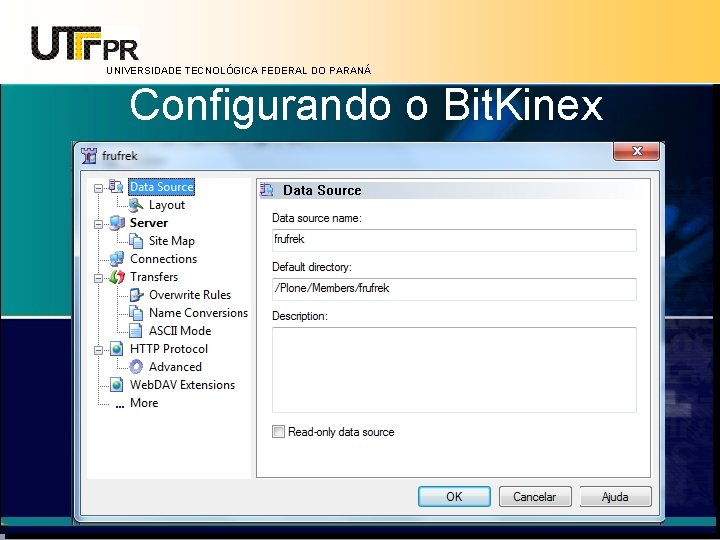720x540 pixels.
Task: Open WebDAV Extensions settings
Action: [x=182, y=385]
